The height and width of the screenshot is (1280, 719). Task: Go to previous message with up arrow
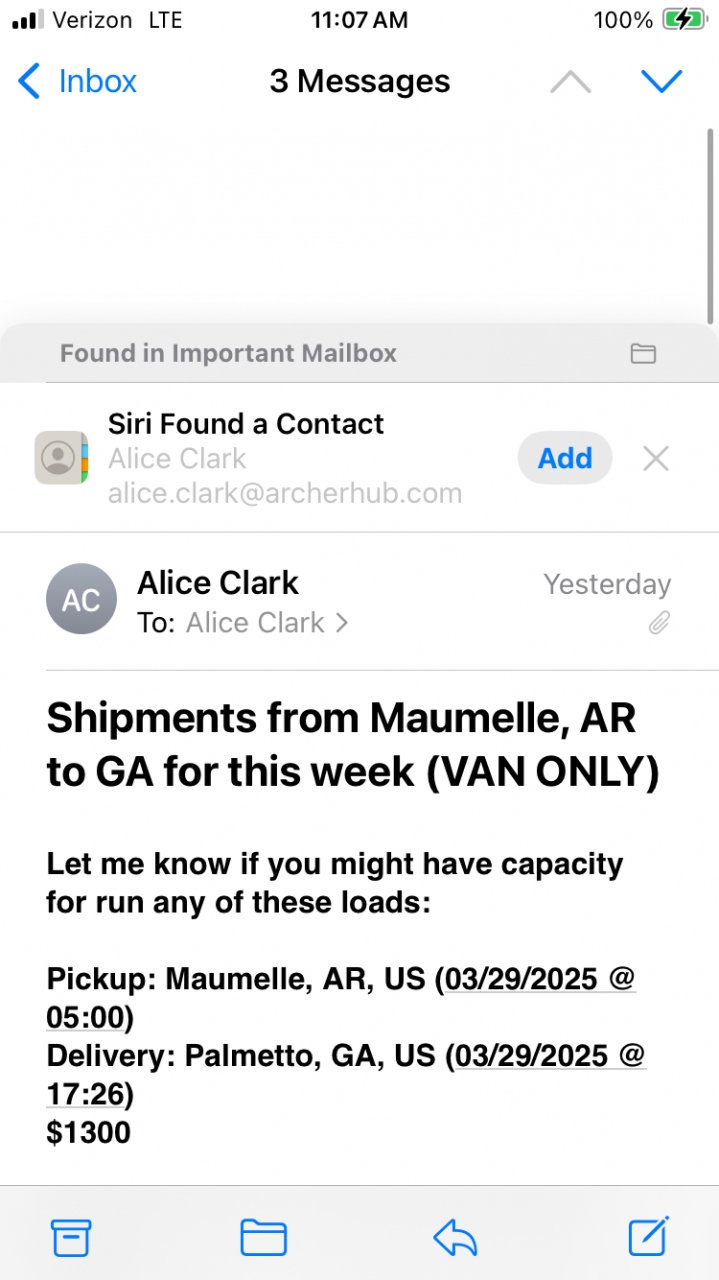(570, 82)
